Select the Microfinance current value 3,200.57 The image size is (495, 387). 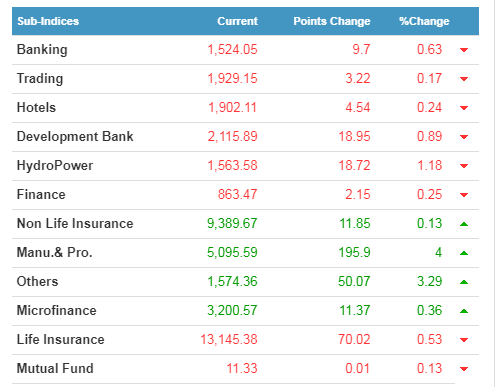tap(232, 311)
